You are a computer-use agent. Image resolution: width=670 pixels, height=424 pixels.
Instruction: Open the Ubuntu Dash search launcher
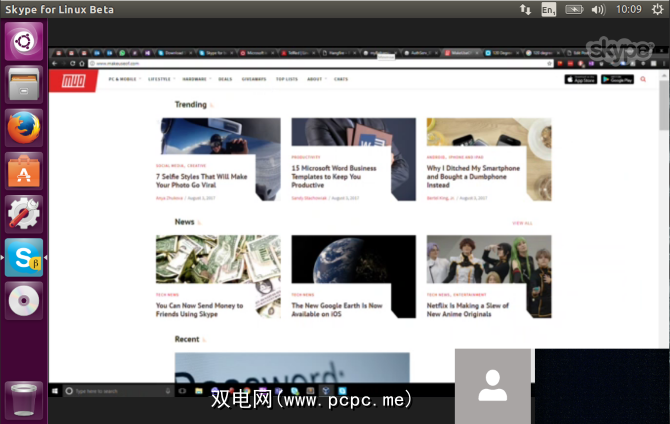(x=24, y=42)
